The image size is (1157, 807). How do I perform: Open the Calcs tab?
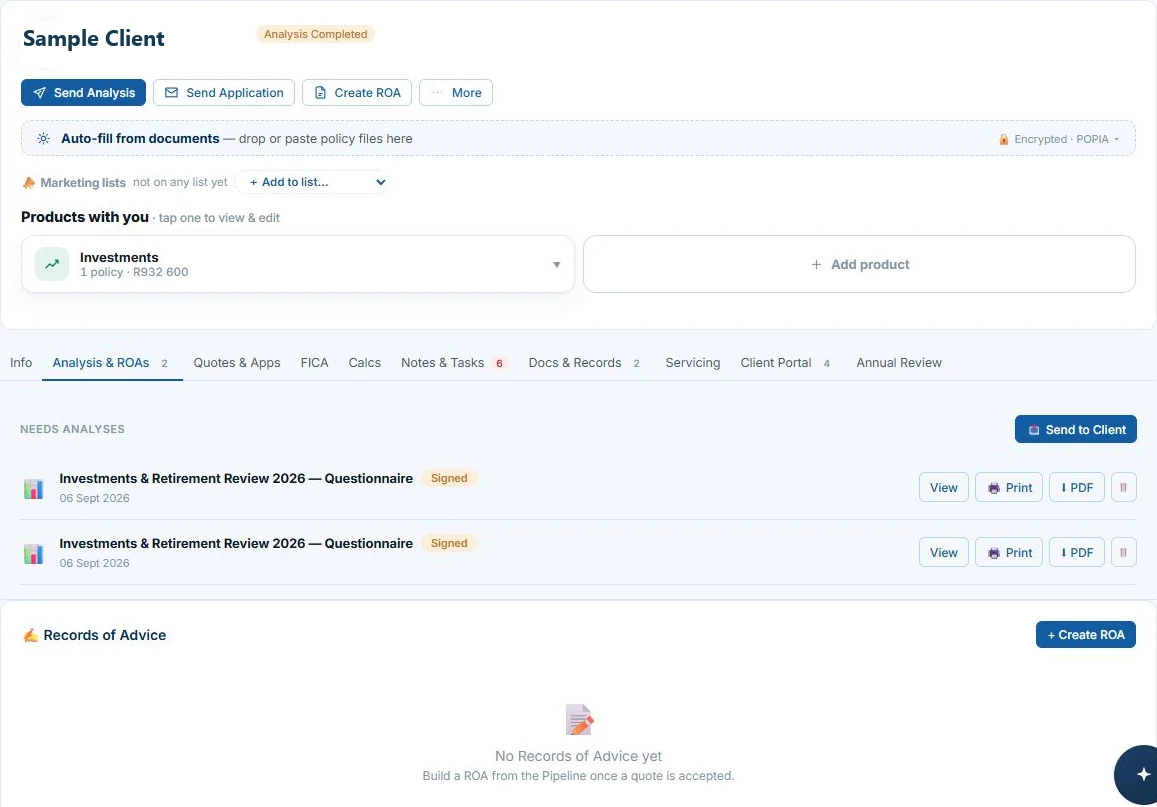tap(365, 363)
